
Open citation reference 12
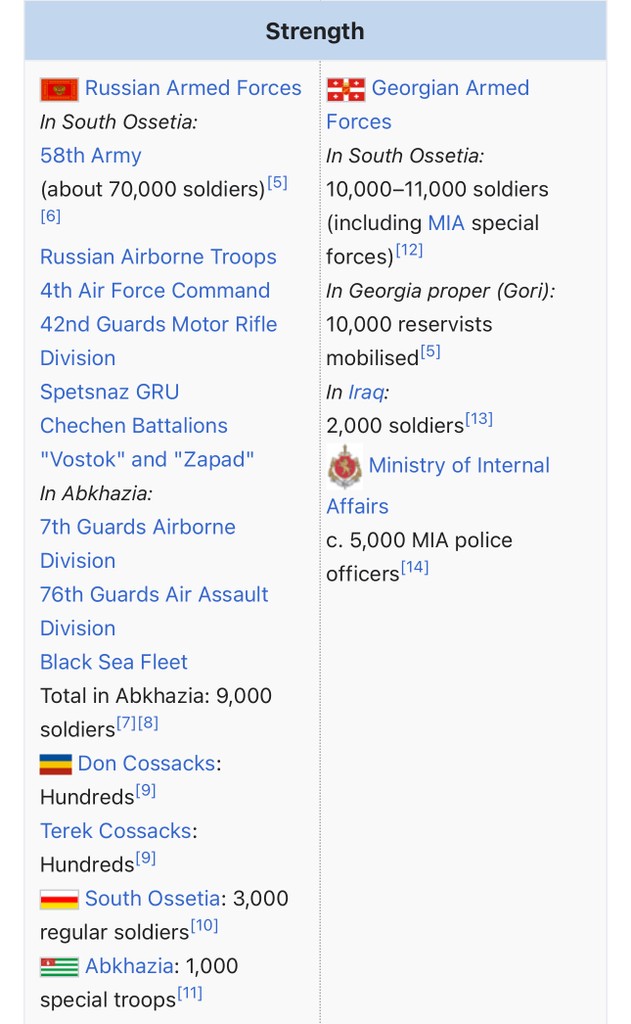(x=410, y=250)
